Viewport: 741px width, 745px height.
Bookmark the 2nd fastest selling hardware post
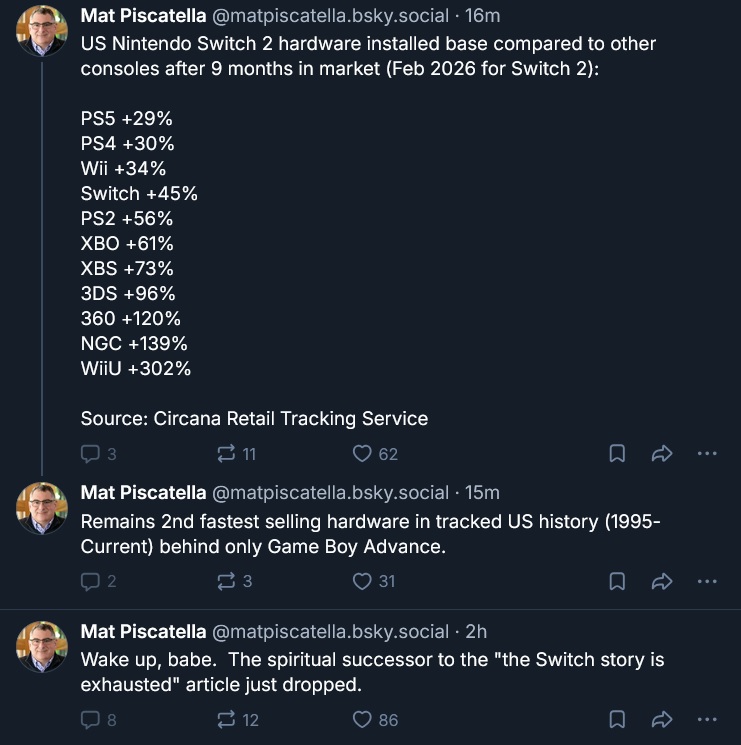coord(617,581)
